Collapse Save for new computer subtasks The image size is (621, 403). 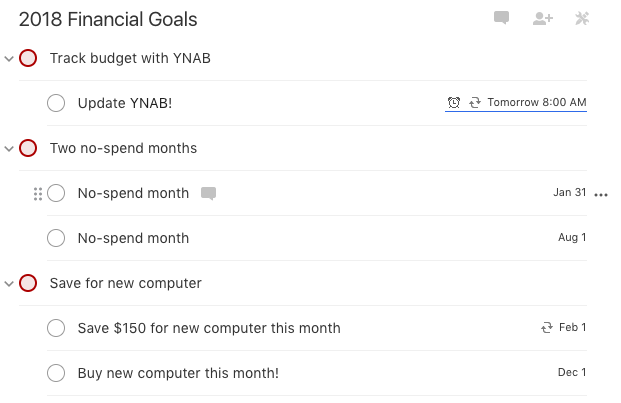(x=9, y=284)
